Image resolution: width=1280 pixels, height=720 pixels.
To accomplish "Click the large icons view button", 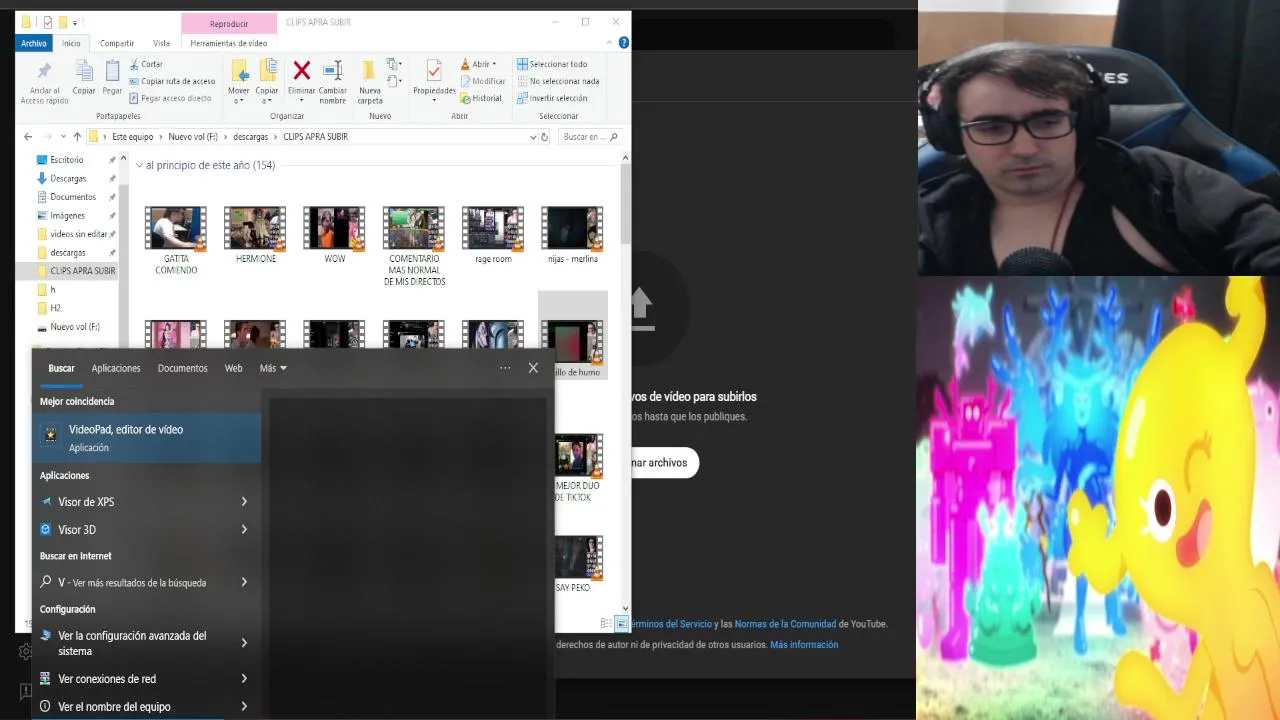I will pyautogui.click(x=621, y=624).
